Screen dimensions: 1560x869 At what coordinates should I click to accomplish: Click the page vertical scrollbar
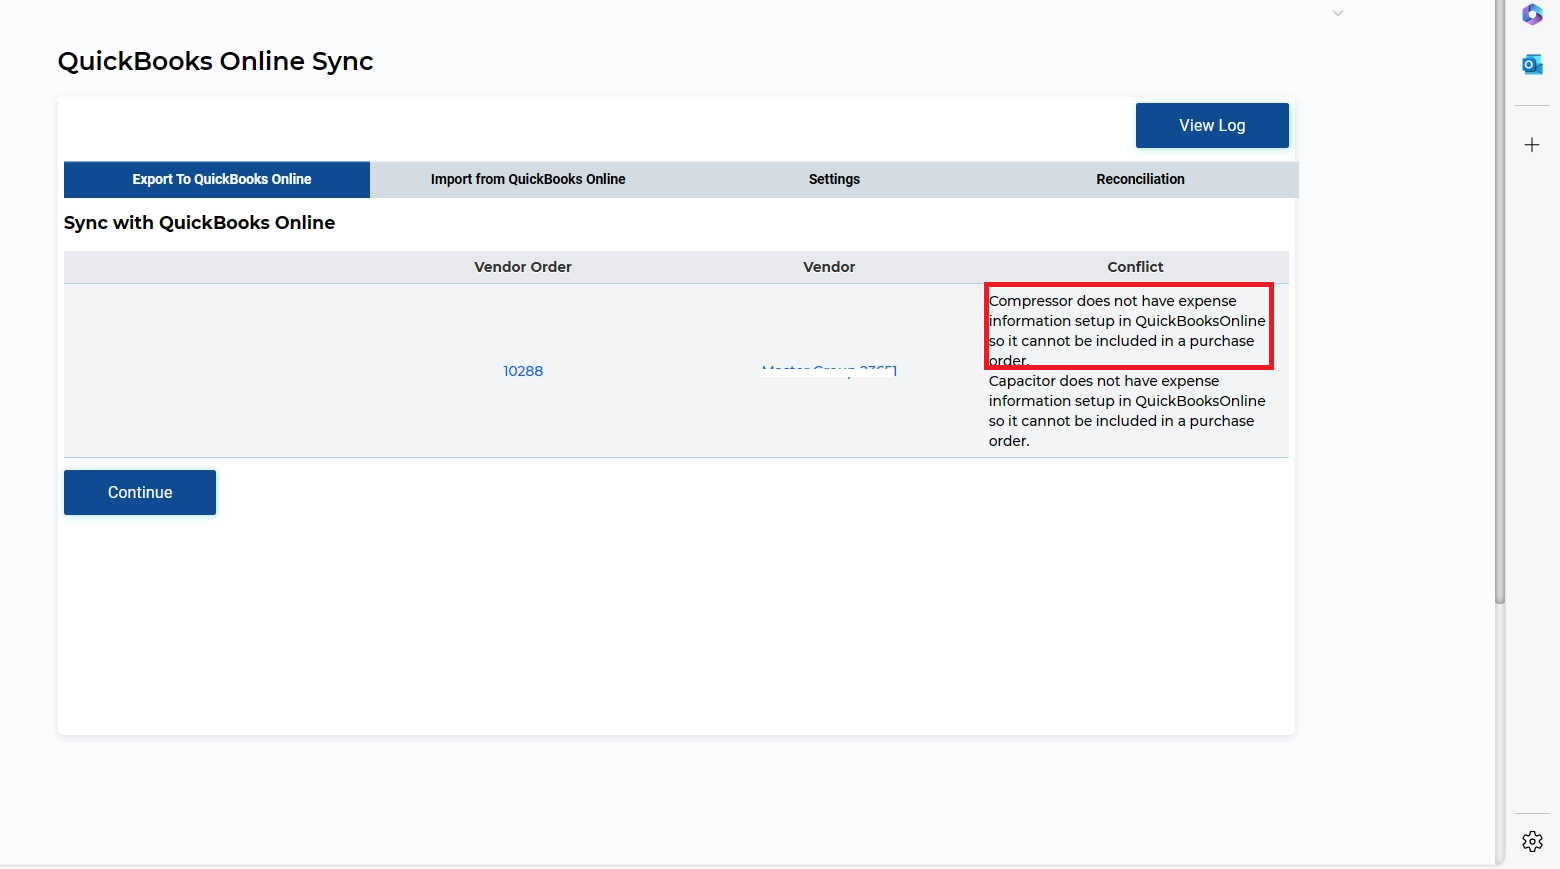[1500, 302]
